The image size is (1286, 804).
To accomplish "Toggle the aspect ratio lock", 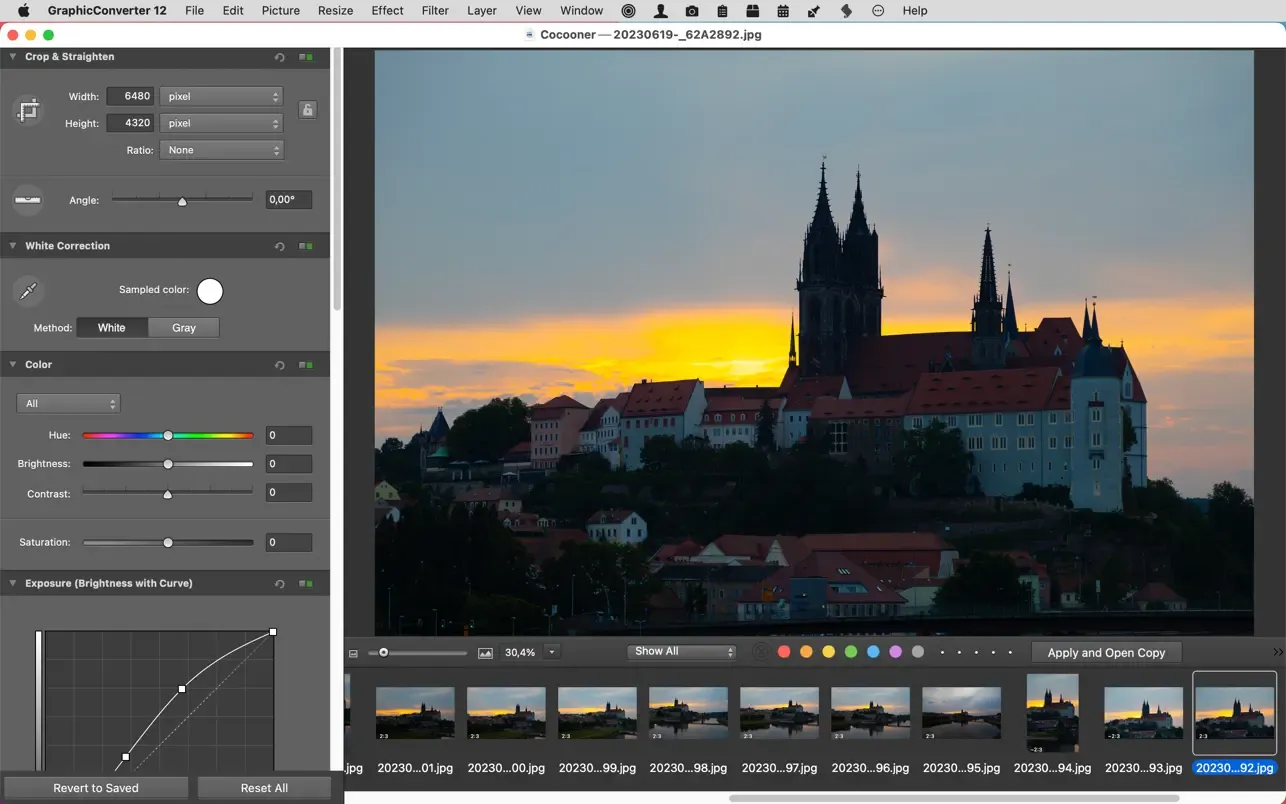I will (x=308, y=110).
